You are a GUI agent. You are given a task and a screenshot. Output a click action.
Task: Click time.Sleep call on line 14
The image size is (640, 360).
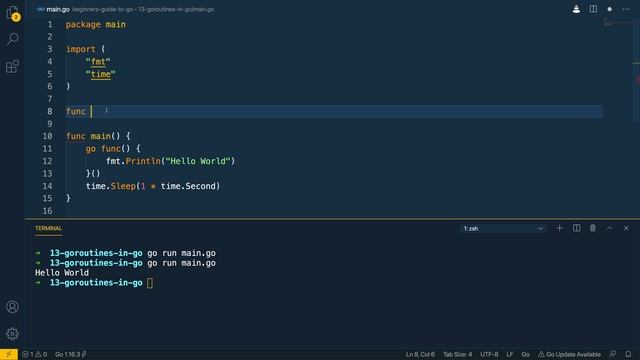tap(153, 186)
